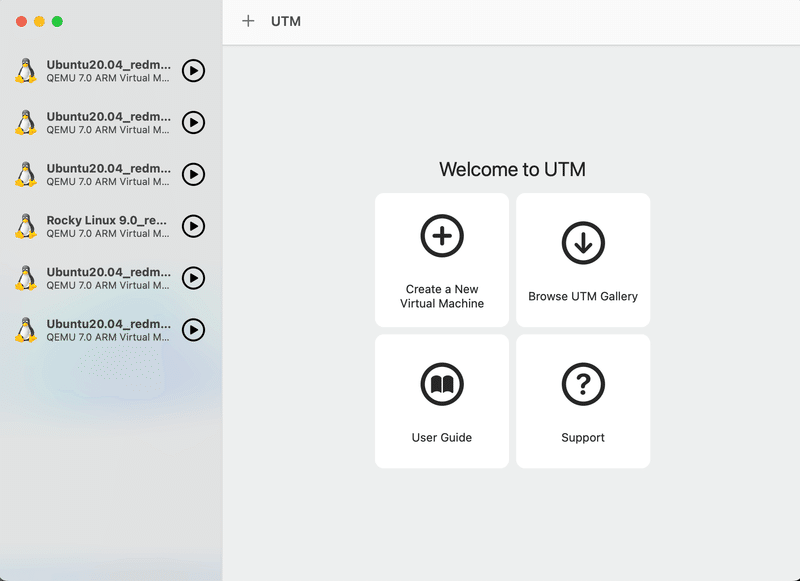The height and width of the screenshot is (581, 800).
Task: Start the Rocky Linux 9.0 VM with its play button
Action: click(x=193, y=226)
